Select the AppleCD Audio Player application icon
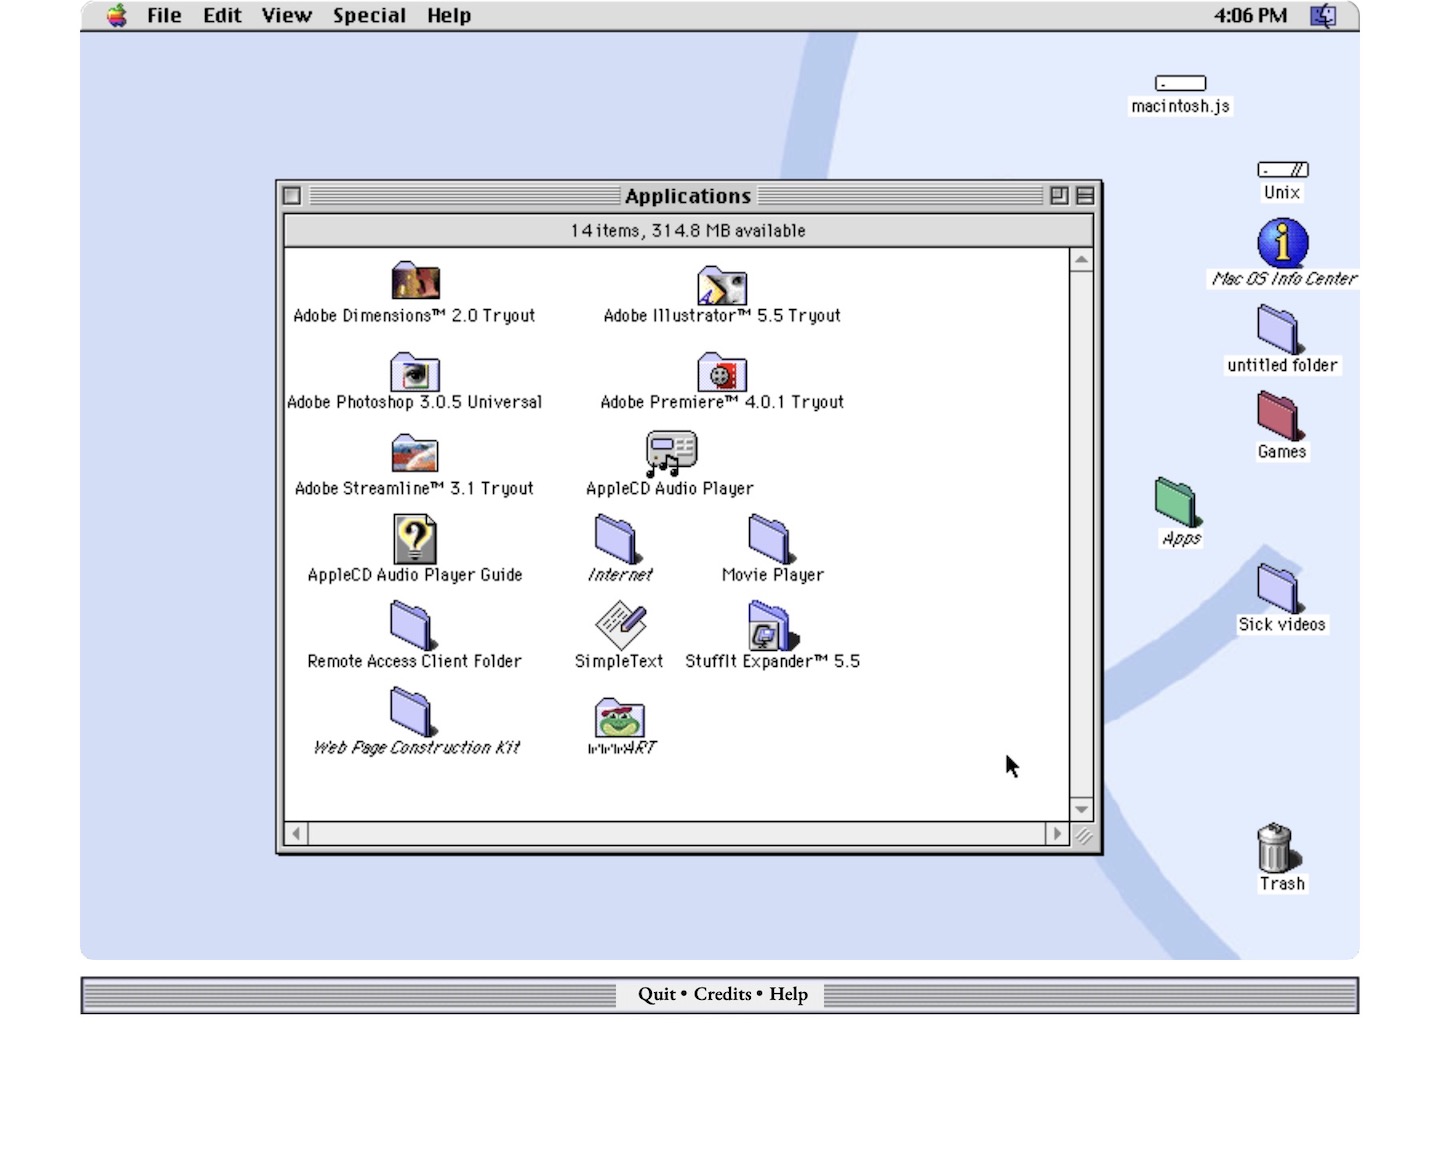The image size is (1440, 1168). 671,453
